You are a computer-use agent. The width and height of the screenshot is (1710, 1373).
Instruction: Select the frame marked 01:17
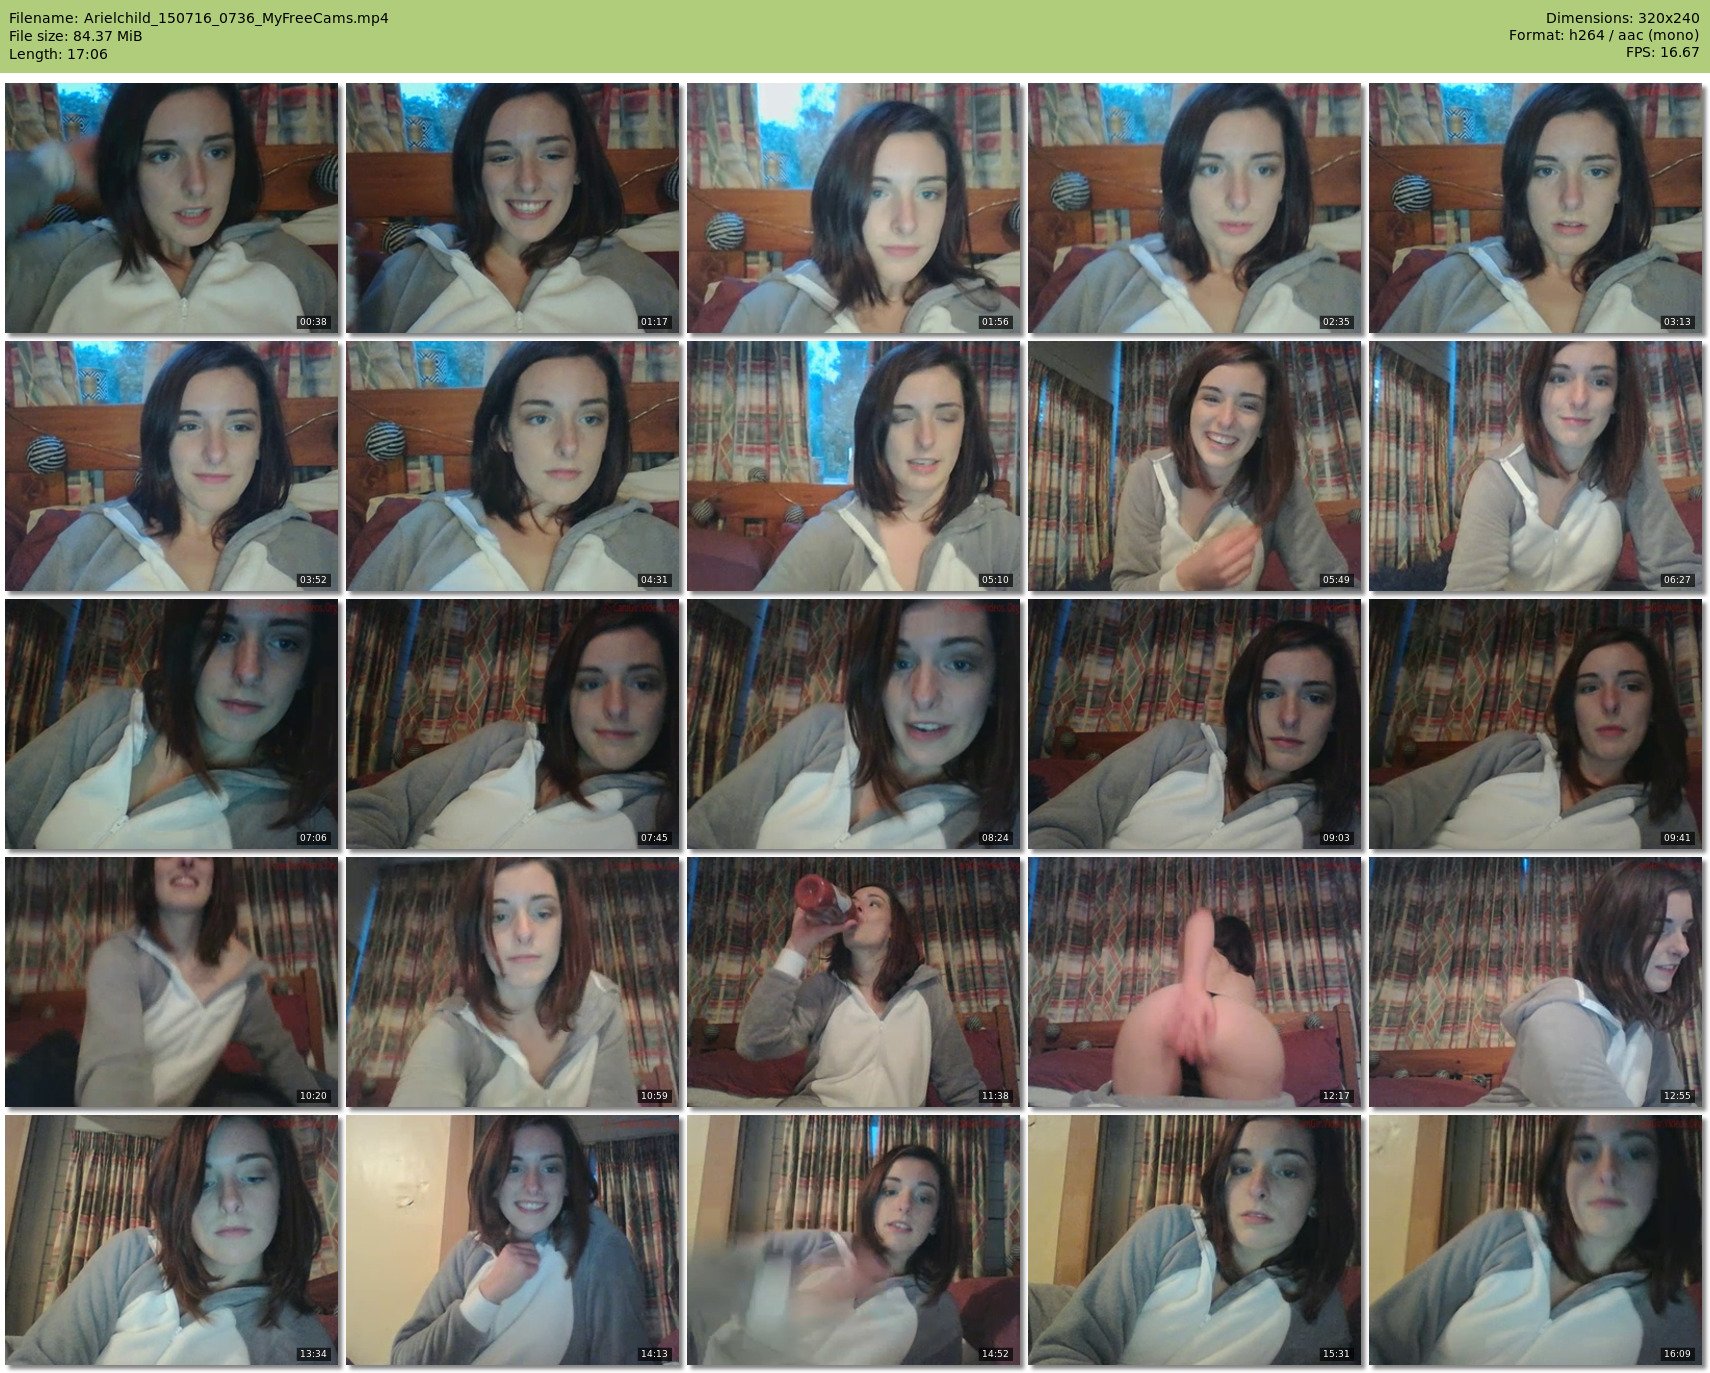(x=512, y=208)
